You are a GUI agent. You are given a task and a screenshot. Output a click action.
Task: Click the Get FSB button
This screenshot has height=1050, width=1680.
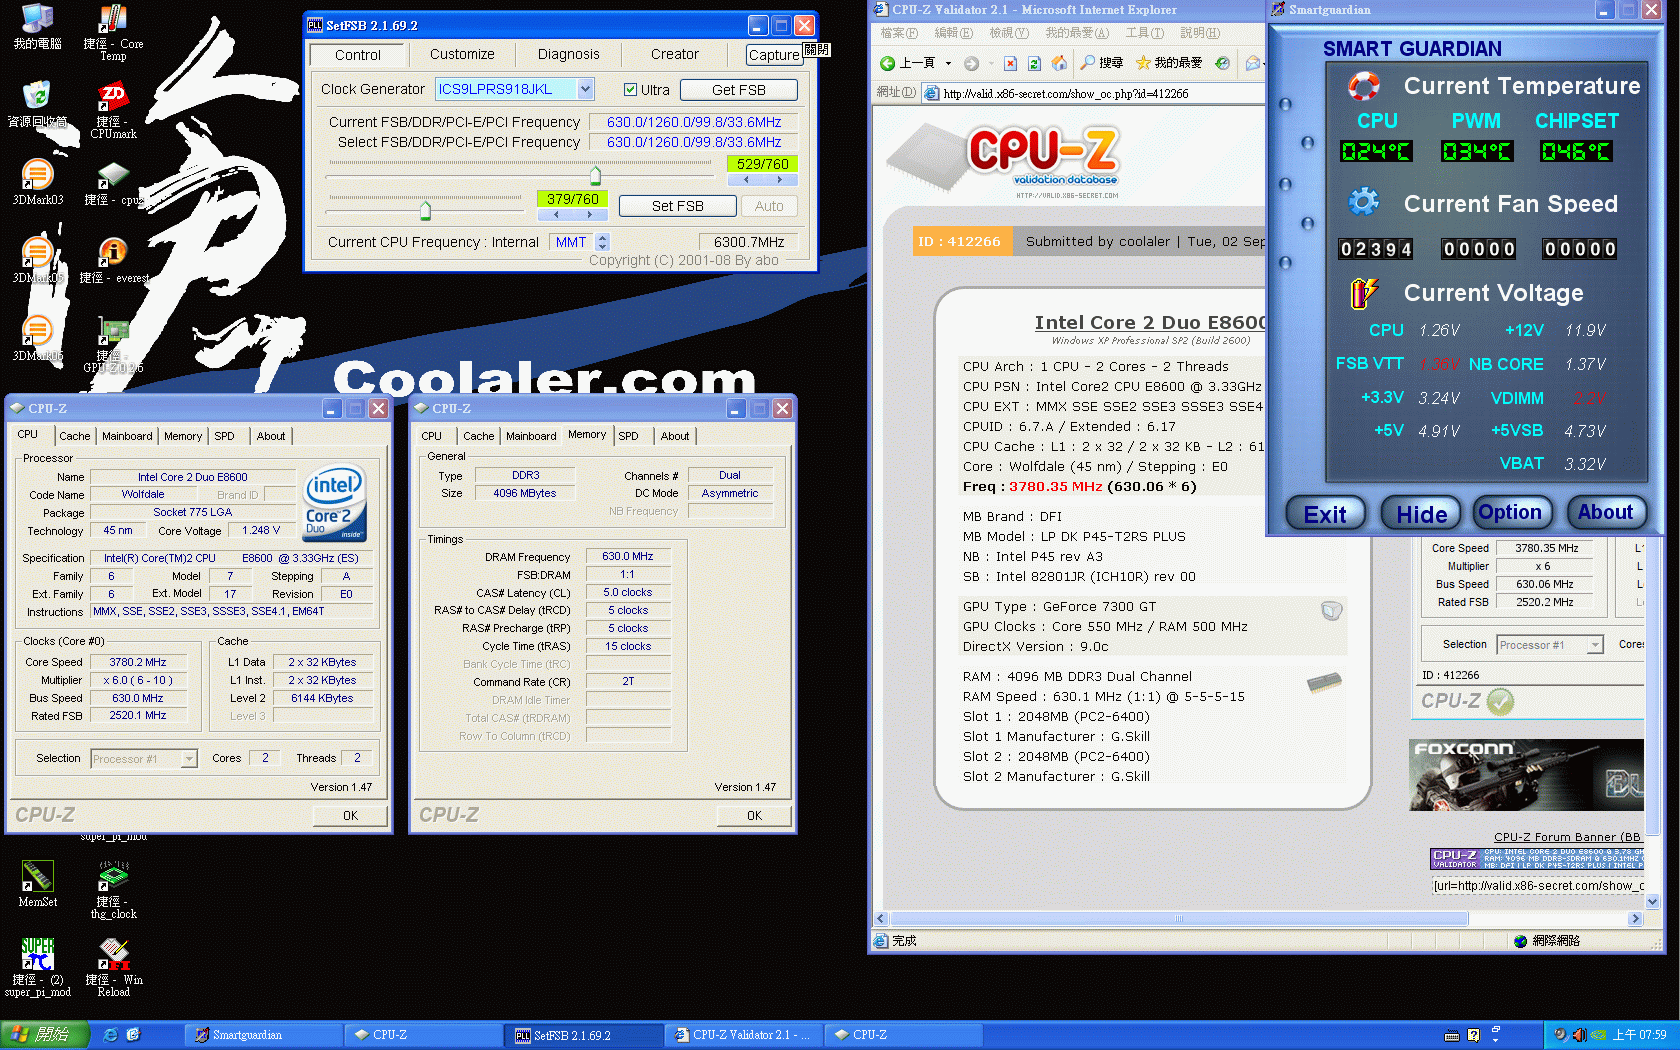[x=739, y=90]
